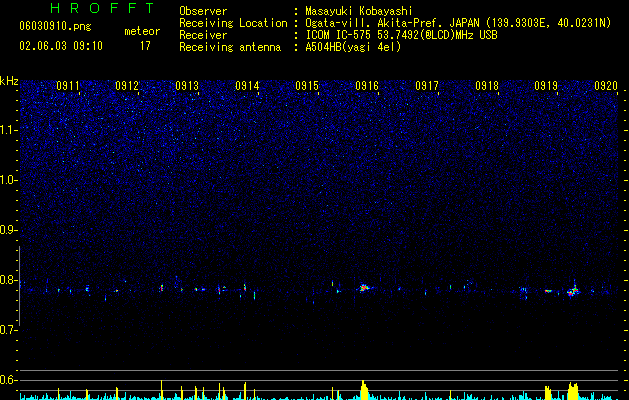Image resolution: width=629 pixels, height=400 pixels.
Task: Click antenna value A504HB(yagi 4el)
Action: tap(353, 47)
